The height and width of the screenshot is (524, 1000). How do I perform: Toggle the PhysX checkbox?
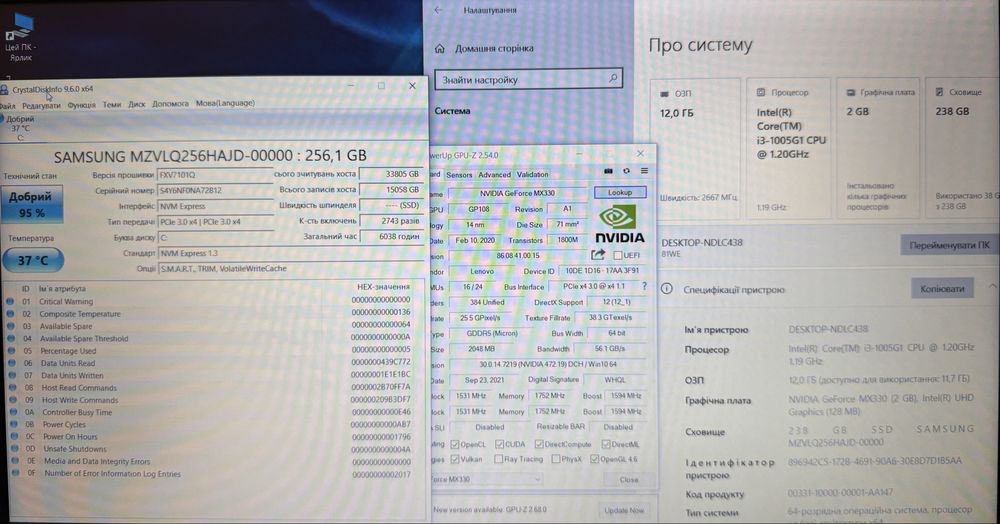pos(555,459)
